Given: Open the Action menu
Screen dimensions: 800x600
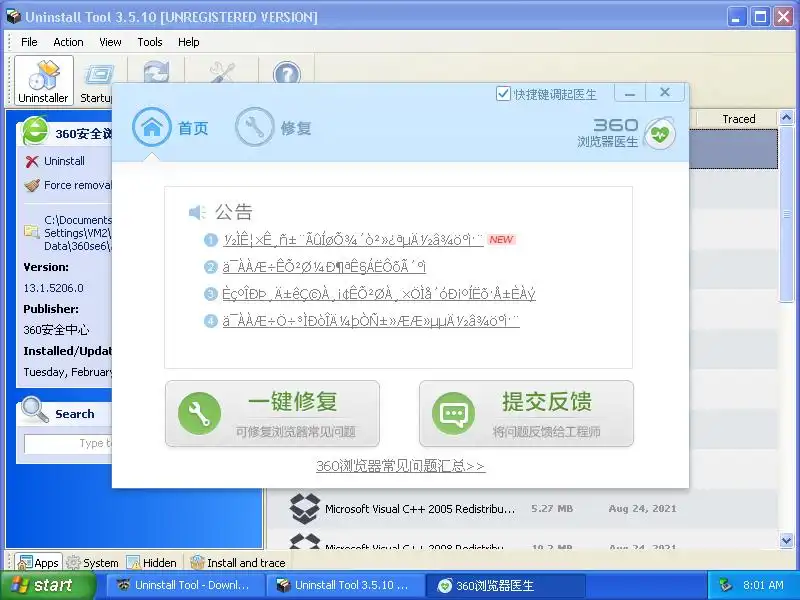Looking at the screenshot, I should tap(68, 42).
